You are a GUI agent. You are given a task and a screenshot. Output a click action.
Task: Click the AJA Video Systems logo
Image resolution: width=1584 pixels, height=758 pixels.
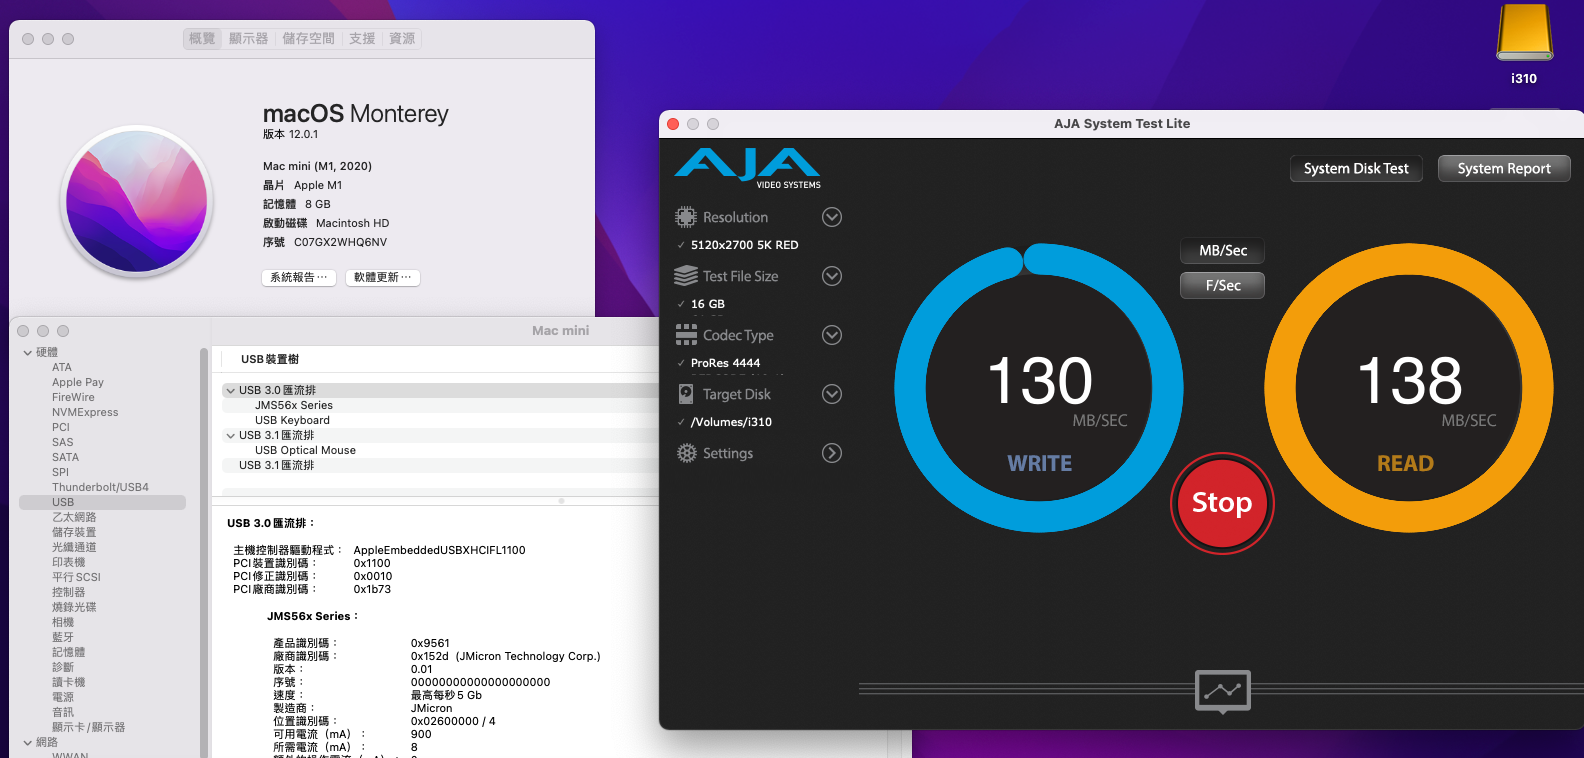pyautogui.click(x=748, y=167)
